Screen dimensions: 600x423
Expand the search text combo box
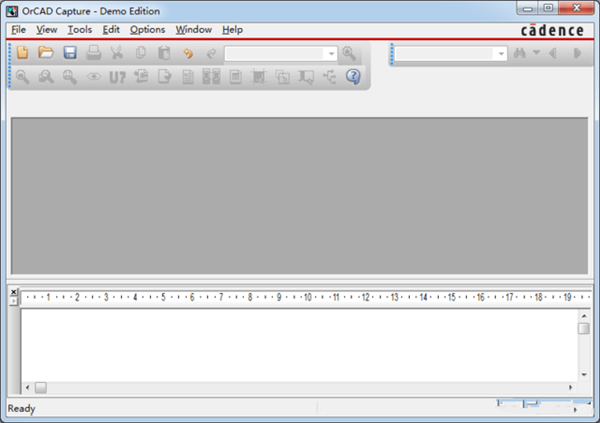tap(501, 54)
